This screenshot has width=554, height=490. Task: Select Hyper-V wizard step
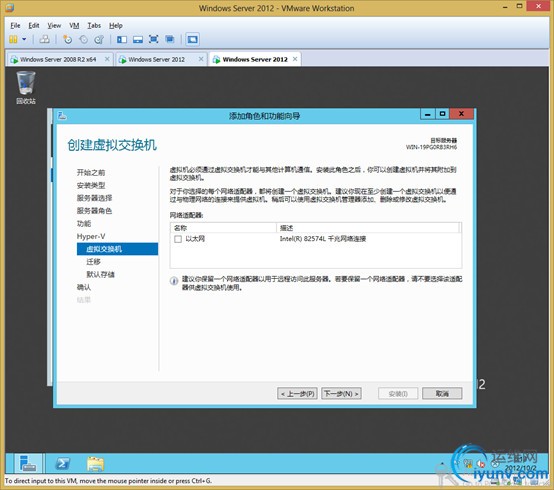[x=91, y=236]
